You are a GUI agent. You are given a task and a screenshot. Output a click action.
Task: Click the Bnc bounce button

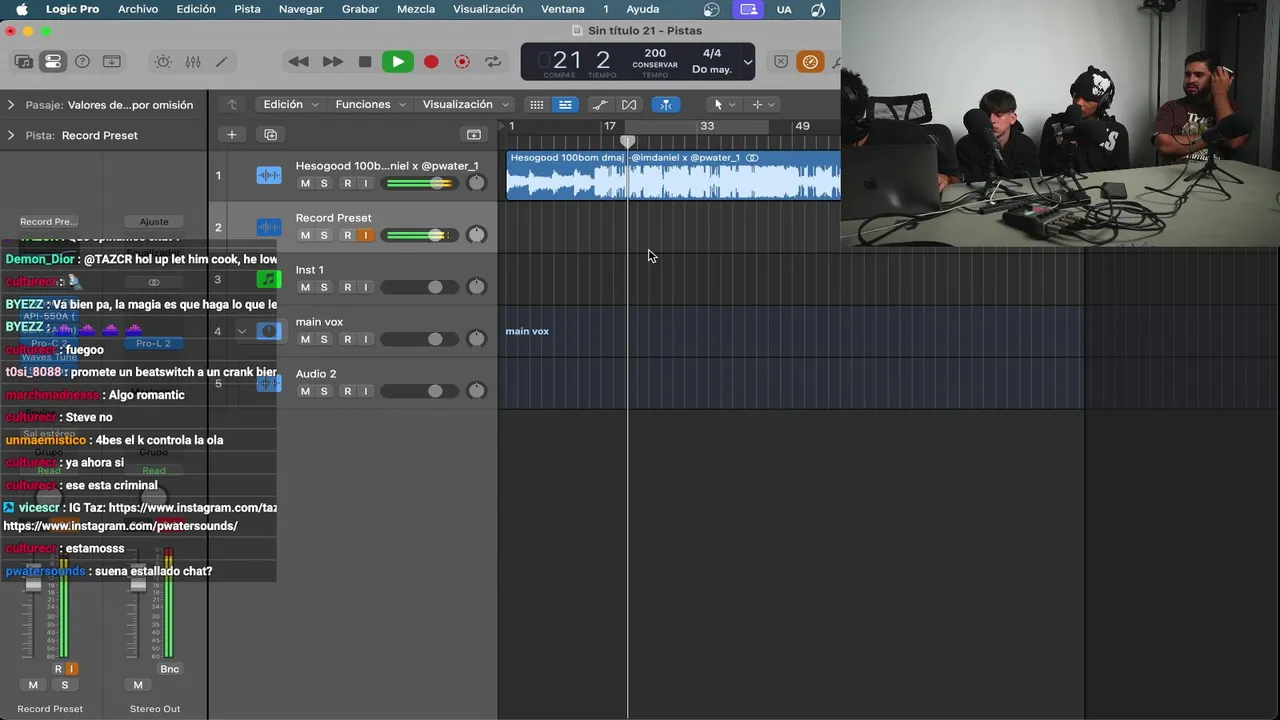tap(169, 669)
